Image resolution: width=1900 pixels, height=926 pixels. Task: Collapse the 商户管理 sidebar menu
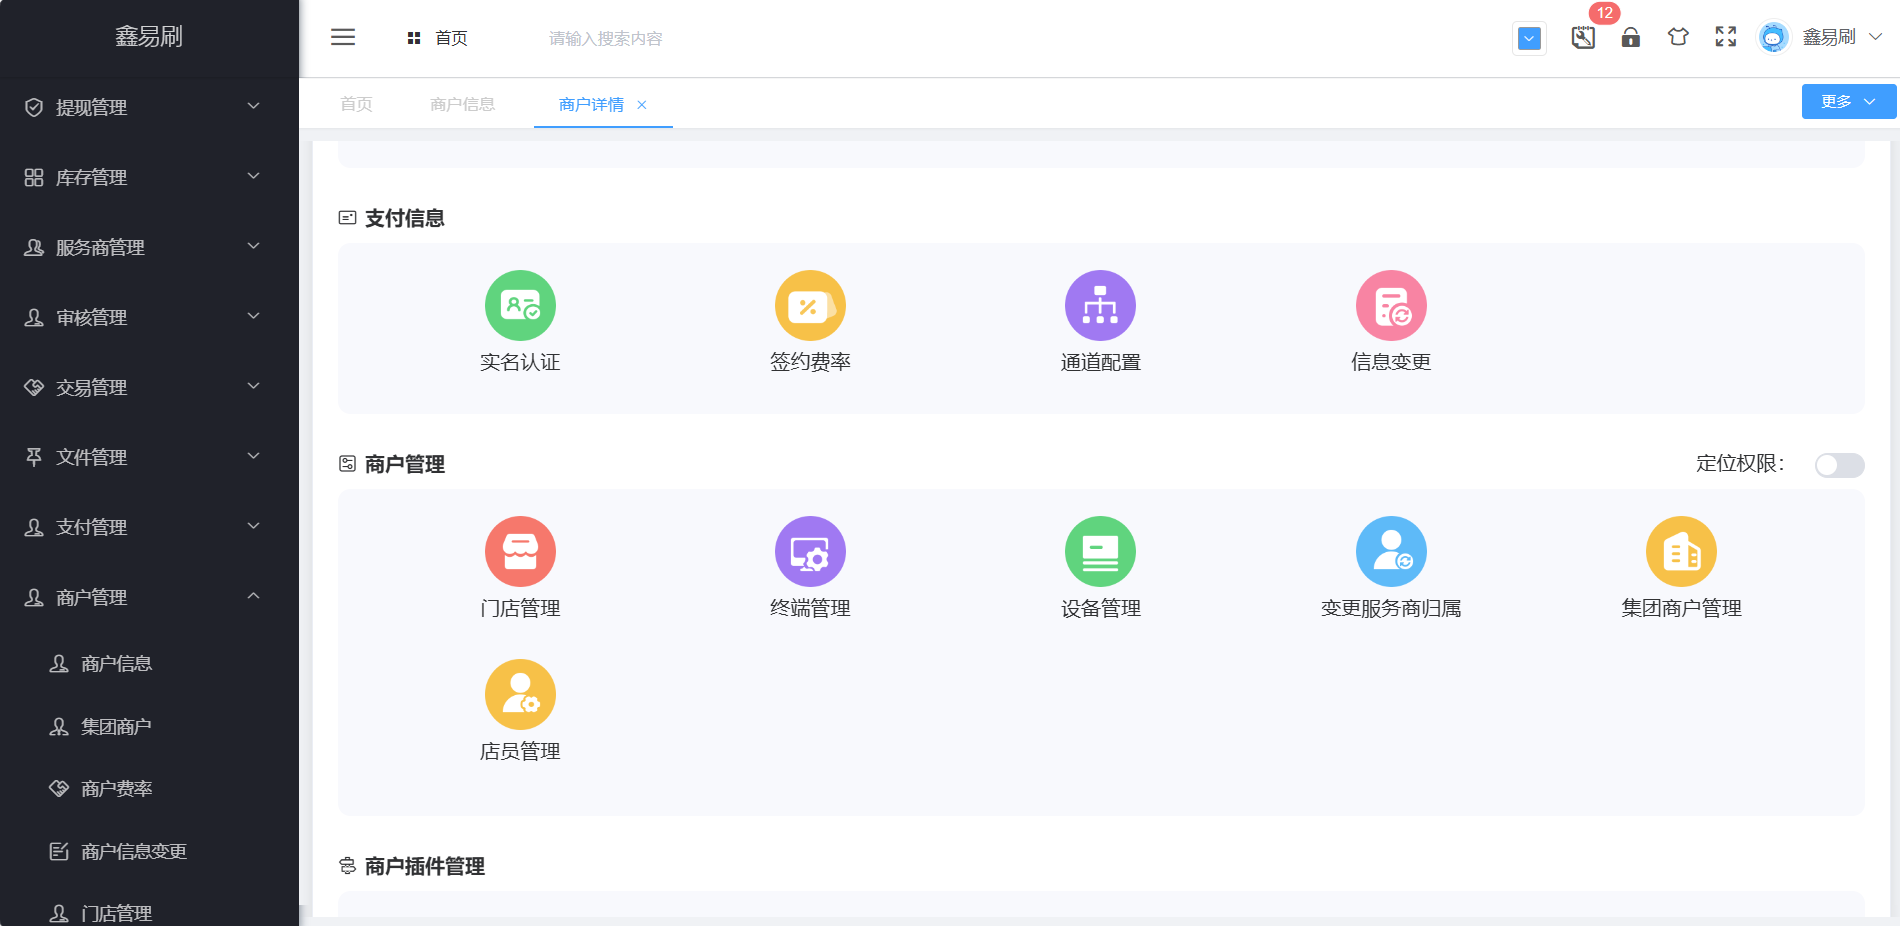pos(149,597)
